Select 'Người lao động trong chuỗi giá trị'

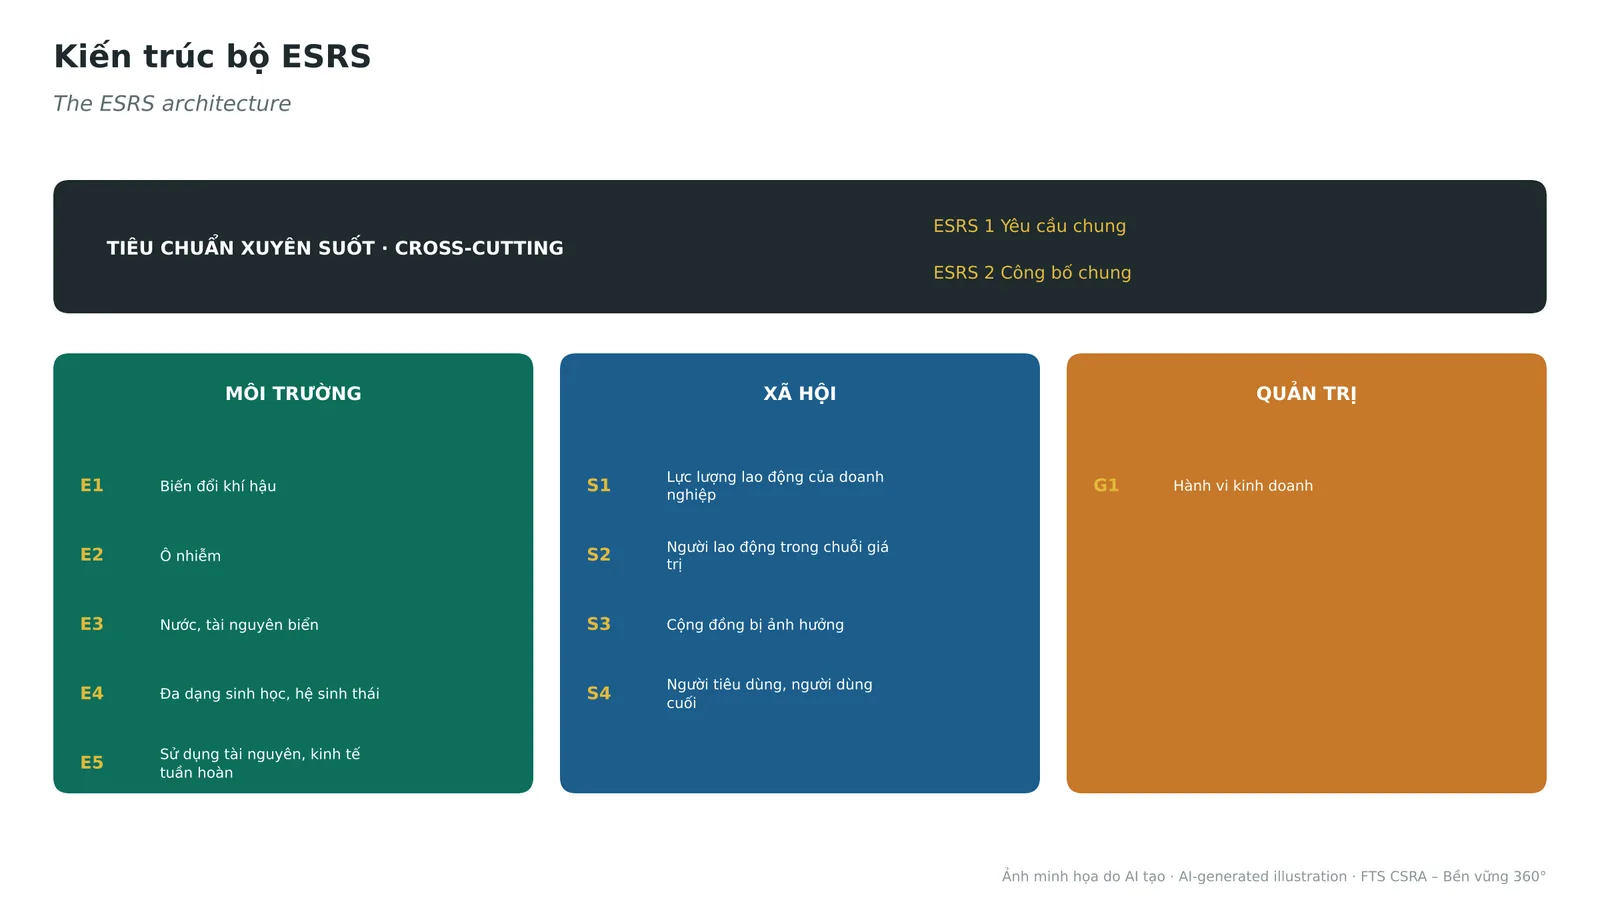(777, 555)
